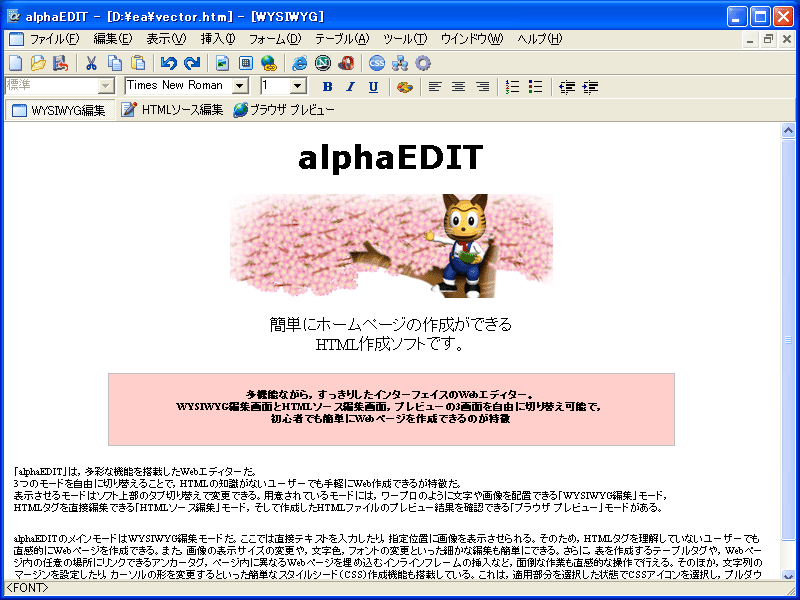Click the network nodes toolbar icon

pos(400,63)
